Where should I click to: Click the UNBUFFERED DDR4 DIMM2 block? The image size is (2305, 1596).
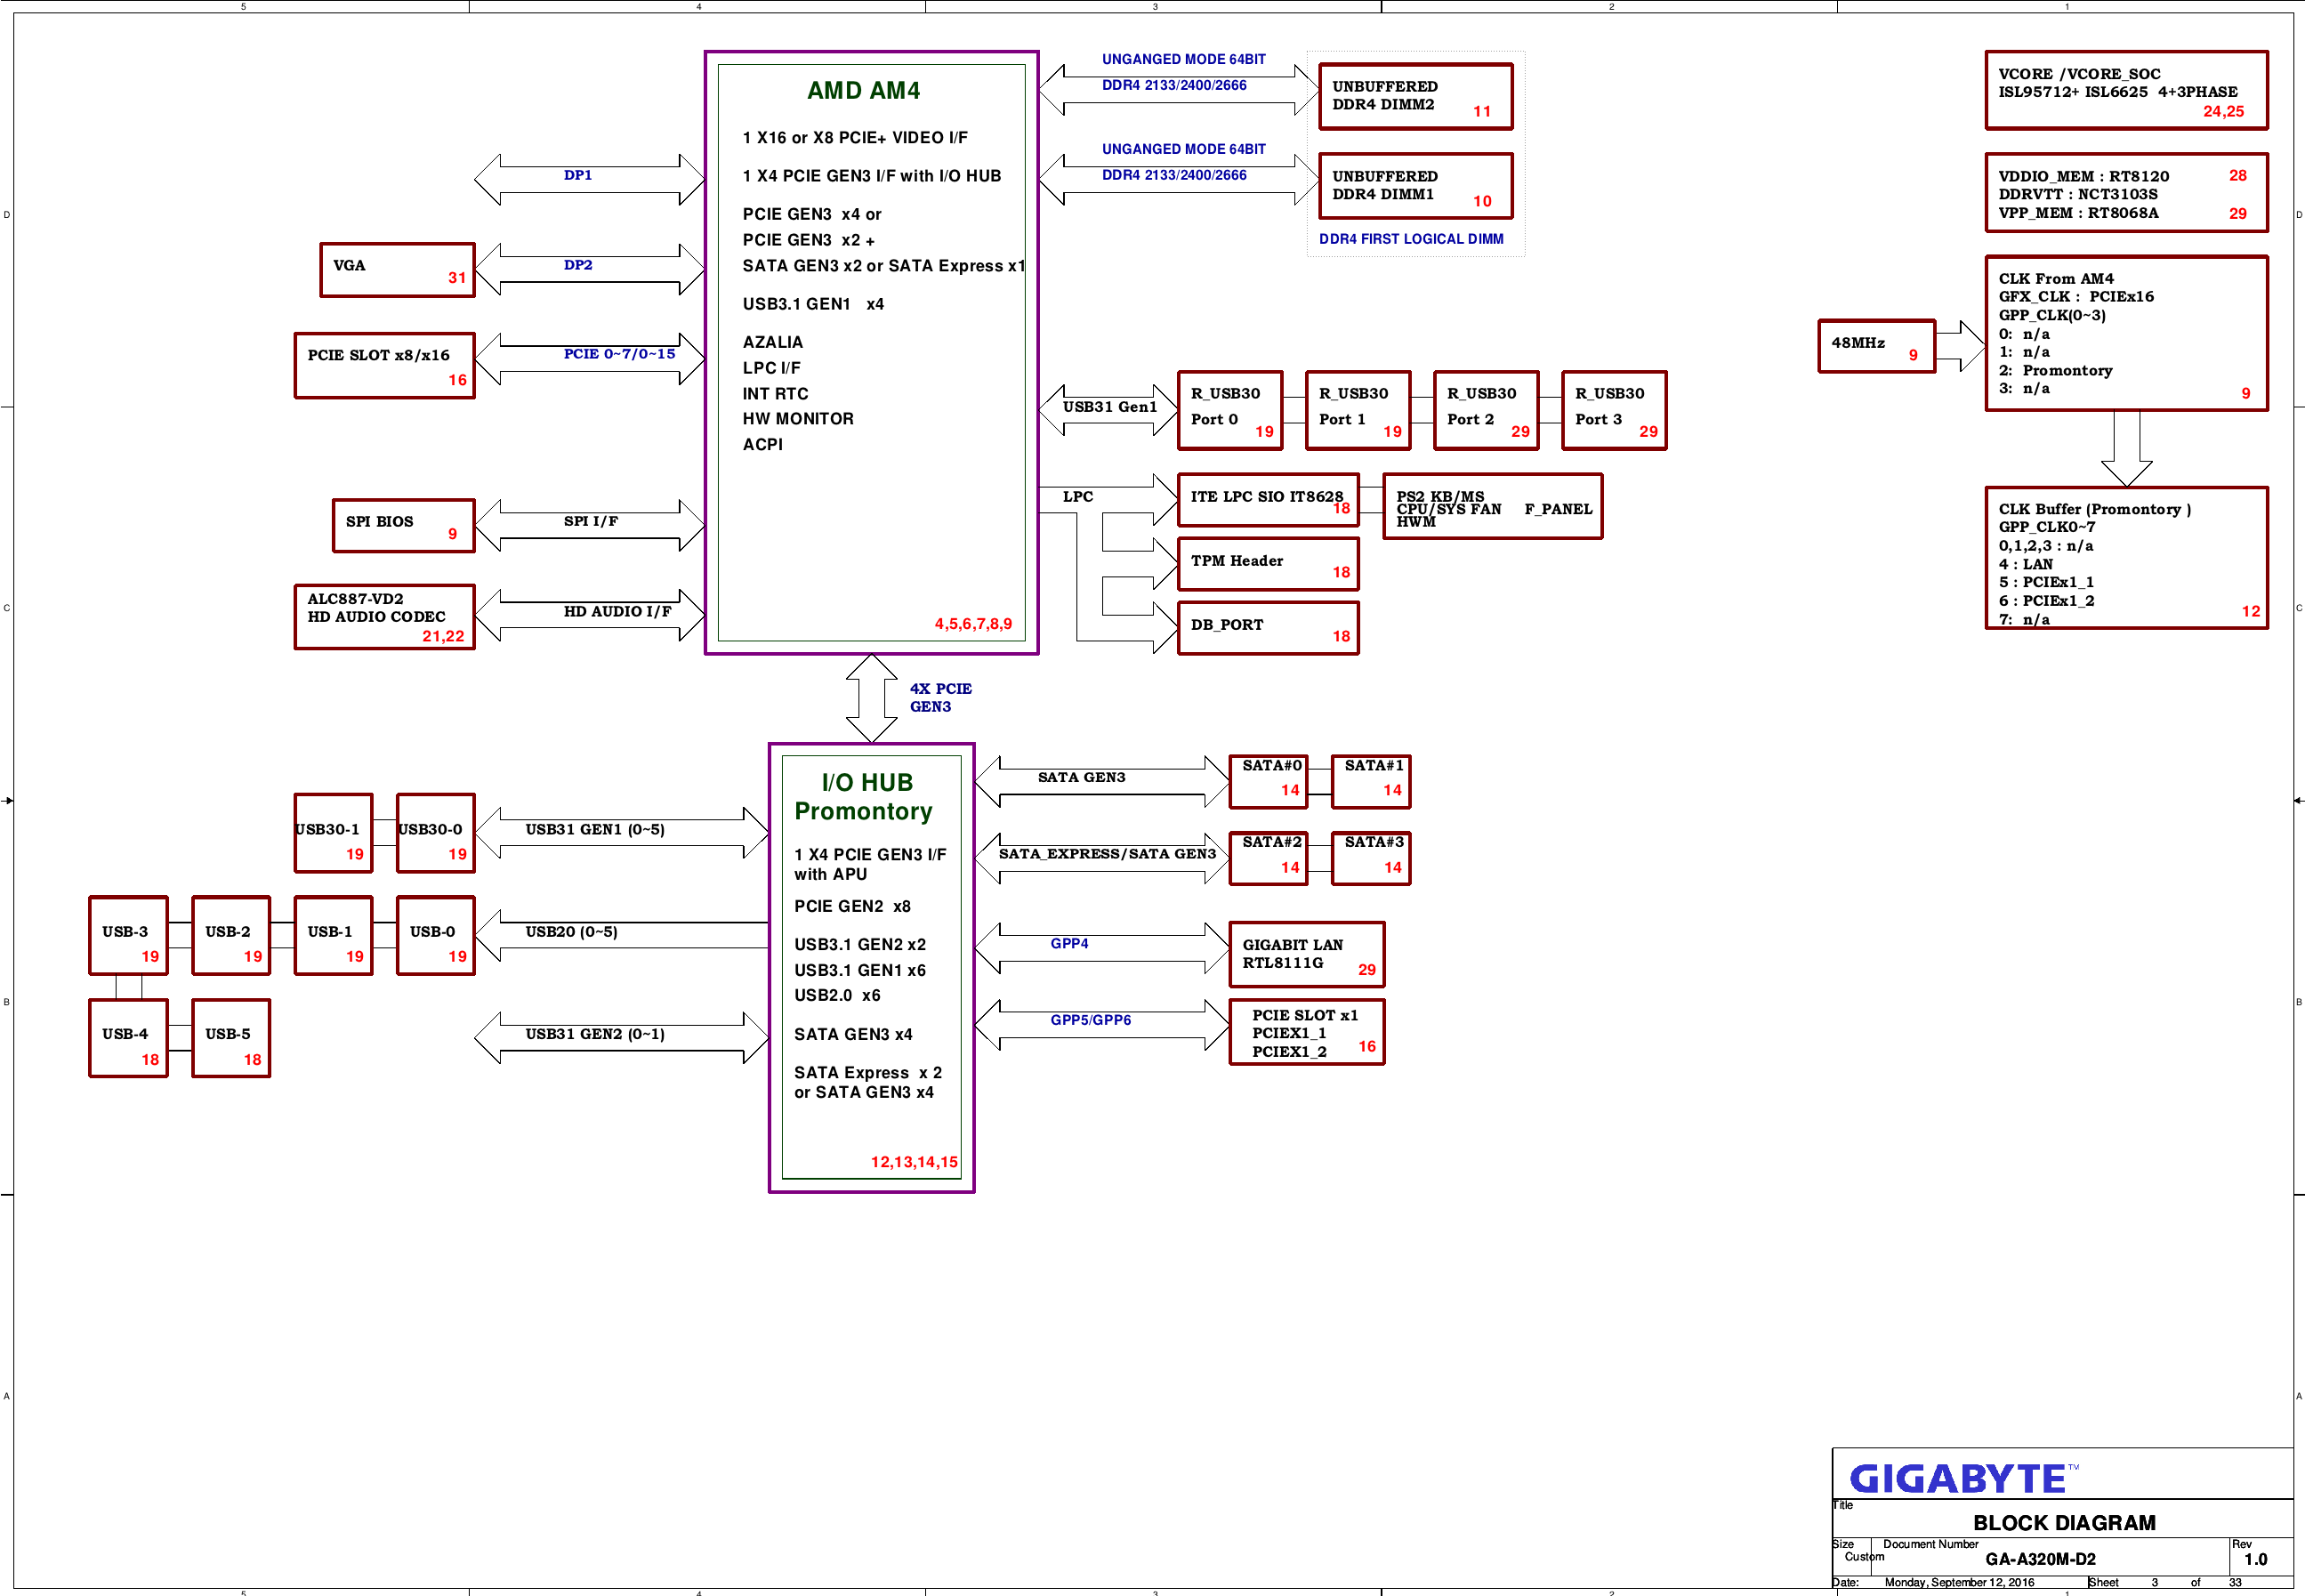[1415, 97]
